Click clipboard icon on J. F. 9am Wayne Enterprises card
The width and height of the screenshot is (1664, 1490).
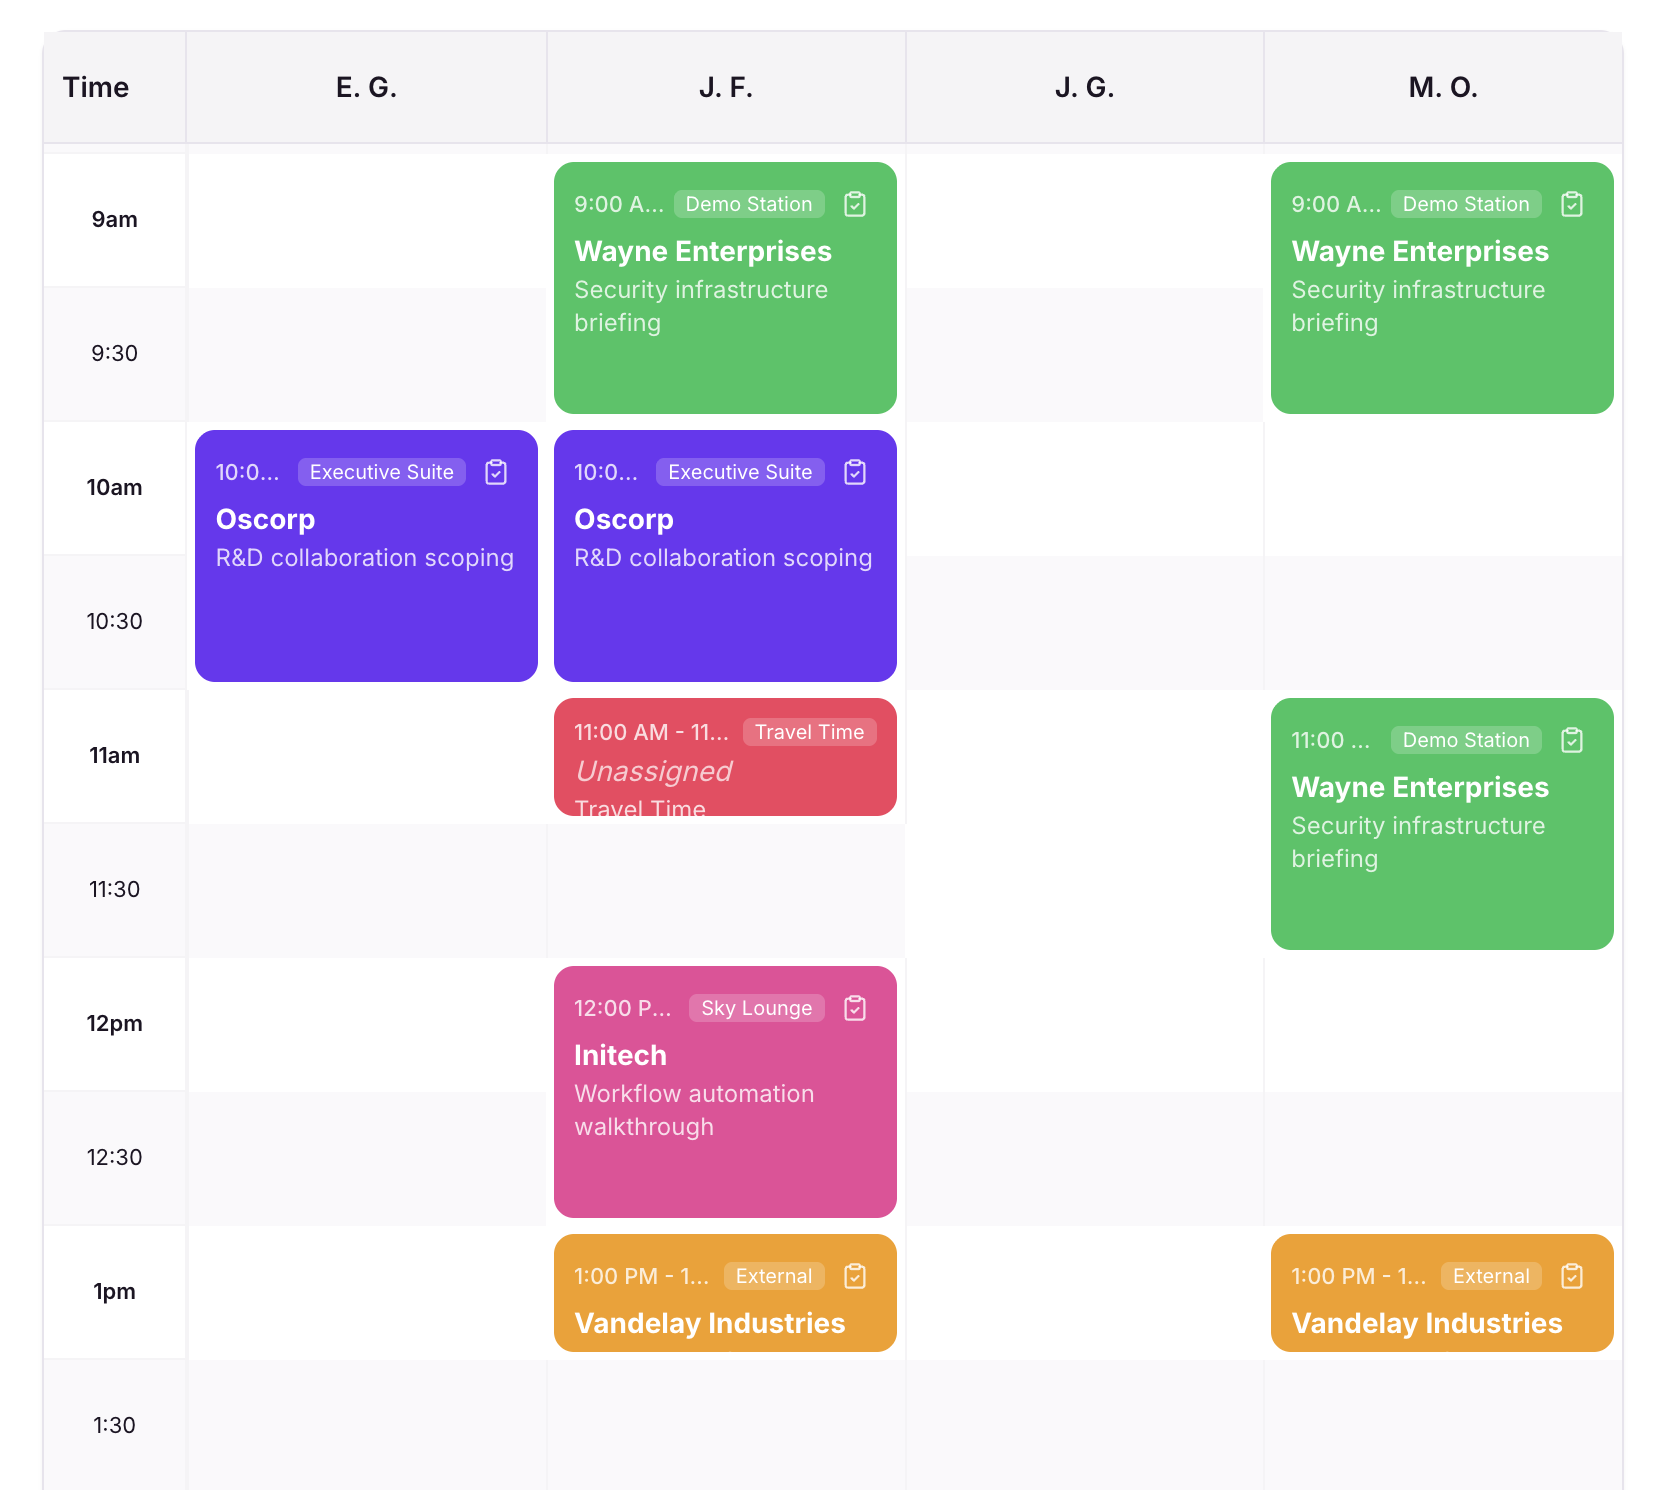855,204
